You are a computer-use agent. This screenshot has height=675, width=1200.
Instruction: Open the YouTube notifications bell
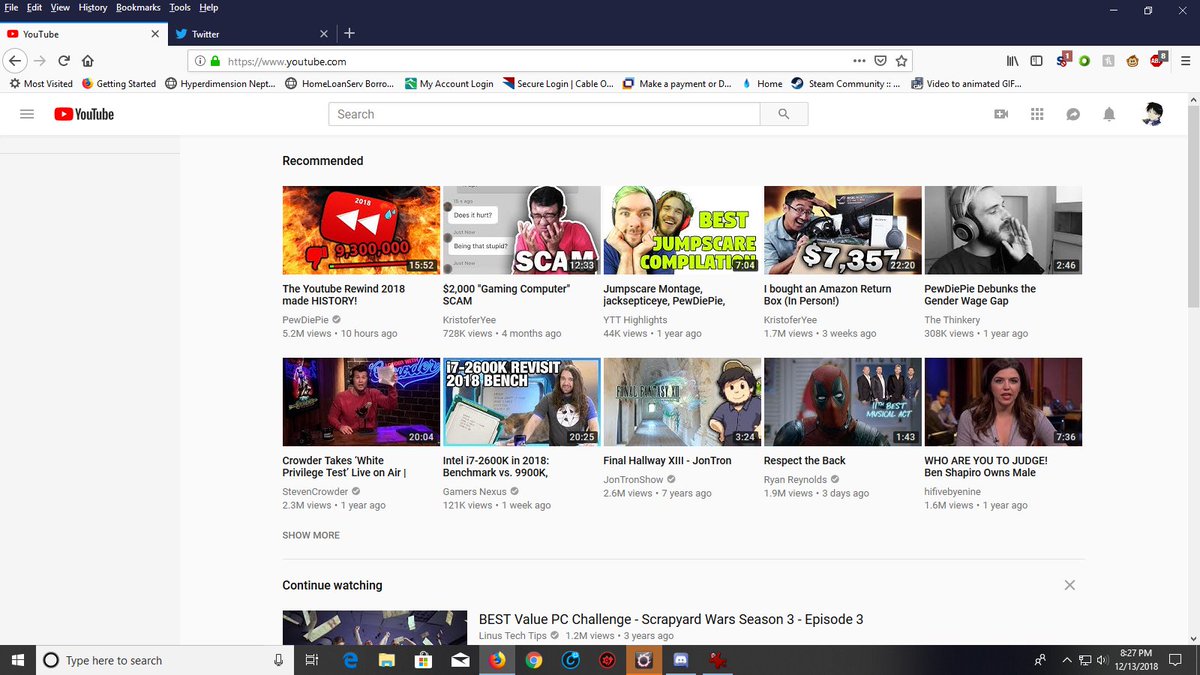[x=1109, y=114]
